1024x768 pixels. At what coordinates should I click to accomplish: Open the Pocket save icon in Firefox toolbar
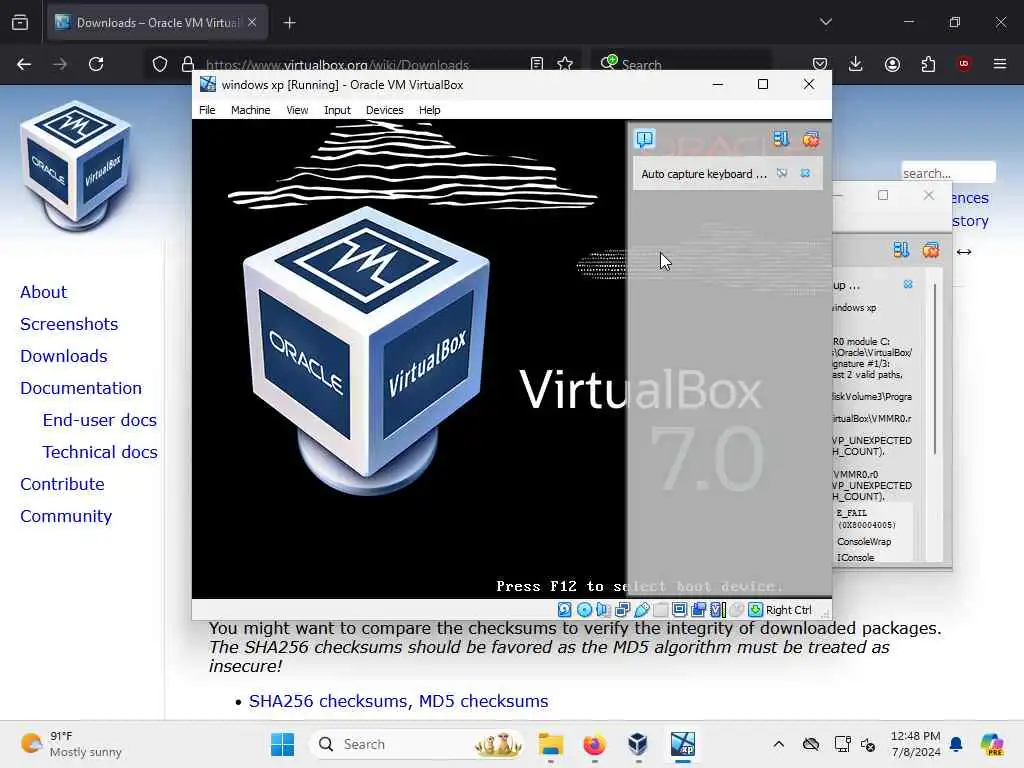point(820,64)
